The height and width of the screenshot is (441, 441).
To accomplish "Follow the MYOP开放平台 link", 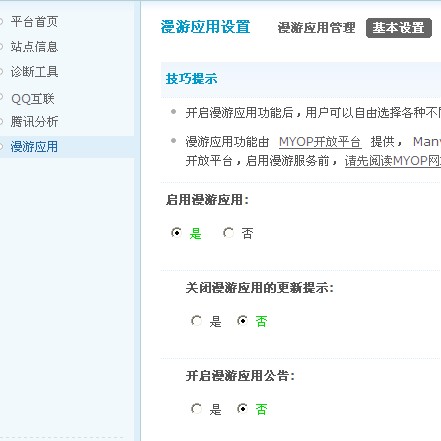I will [320, 142].
